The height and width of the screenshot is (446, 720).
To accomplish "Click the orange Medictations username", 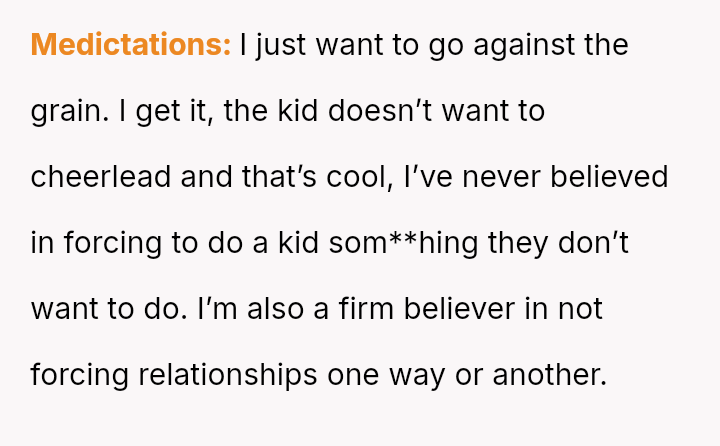I will click(x=131, y=45).
